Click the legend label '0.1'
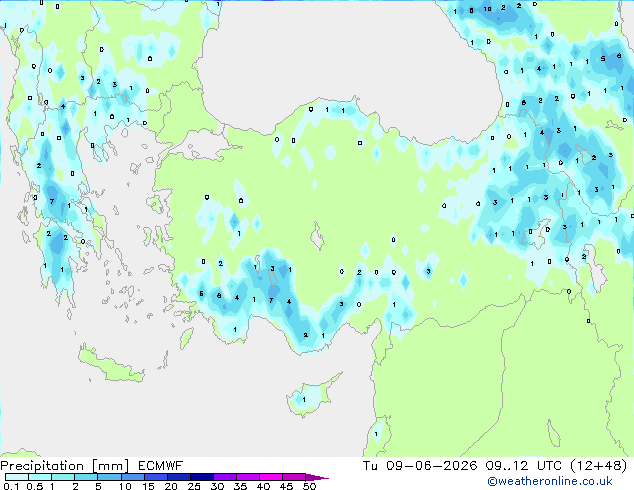The image size is (634, 490). pyautogui.click(x=11, y=486)
